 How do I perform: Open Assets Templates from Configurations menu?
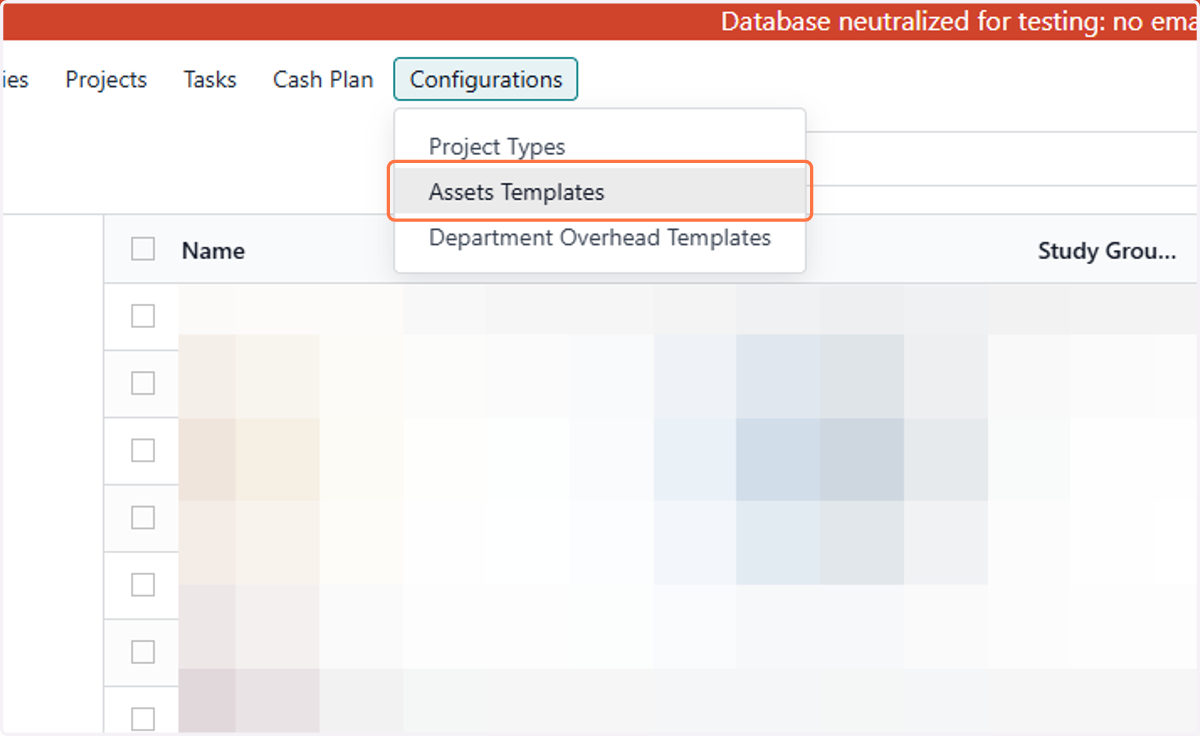600,192
